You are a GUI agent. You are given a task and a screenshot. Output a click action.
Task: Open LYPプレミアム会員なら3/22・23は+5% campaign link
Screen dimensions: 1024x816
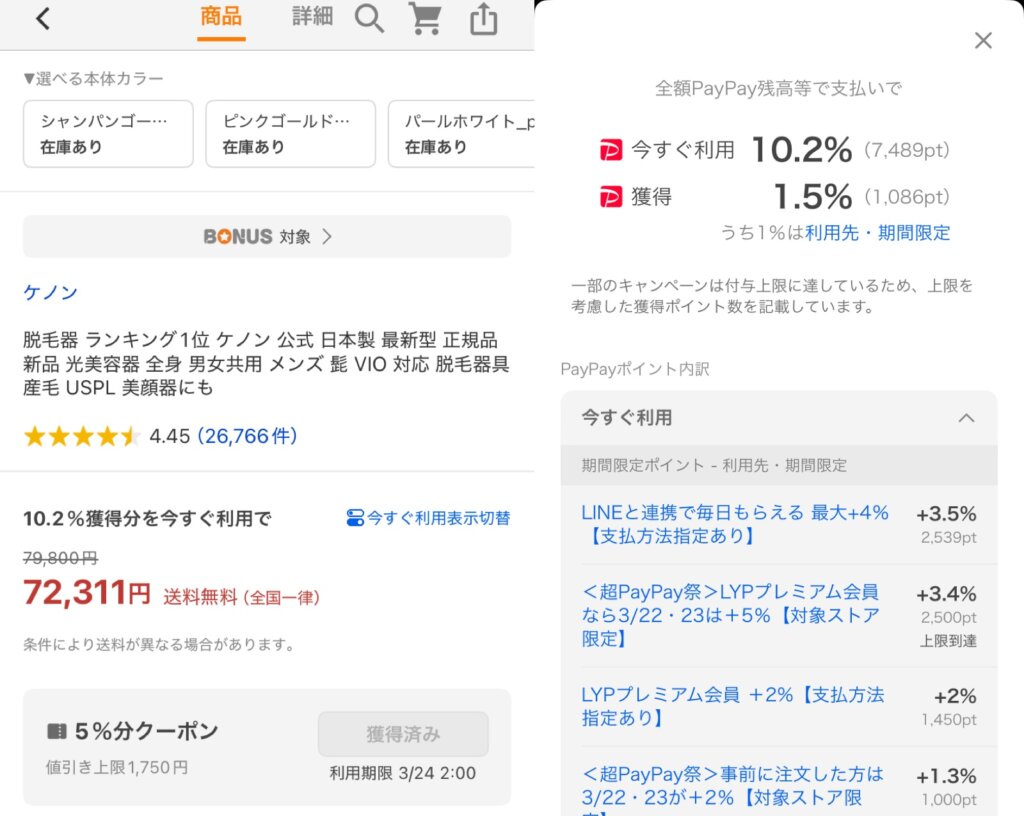730,615
